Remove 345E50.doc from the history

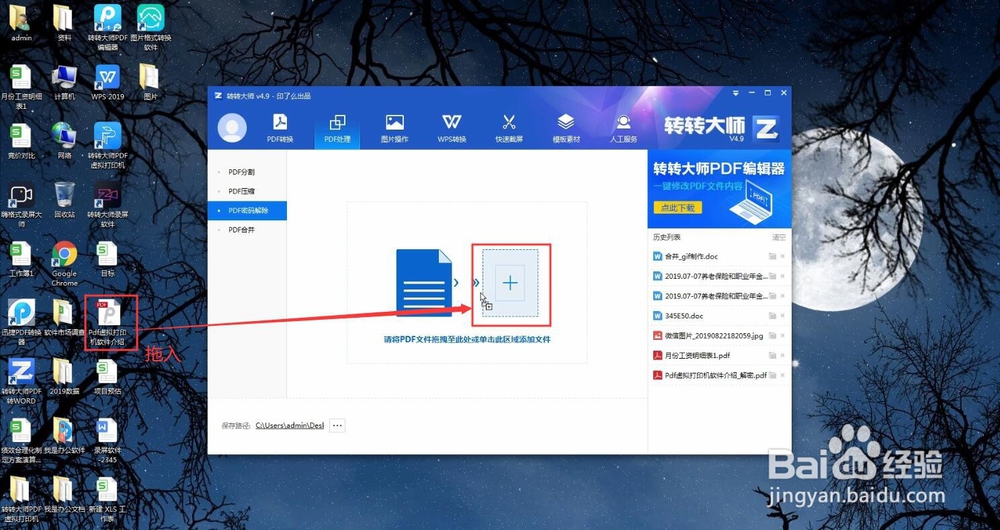point(783,316)
